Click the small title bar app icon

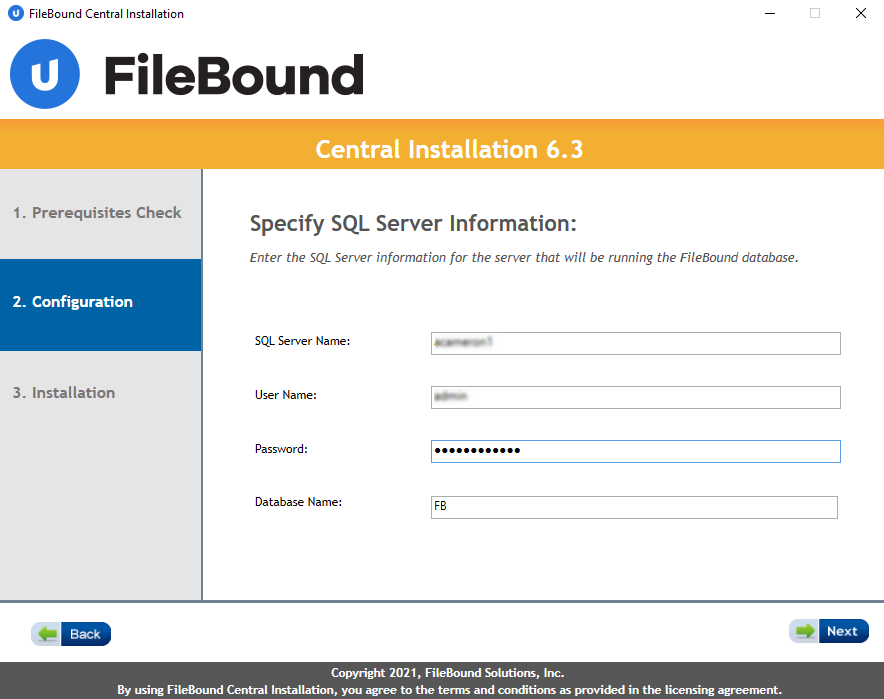click(15, 14)
